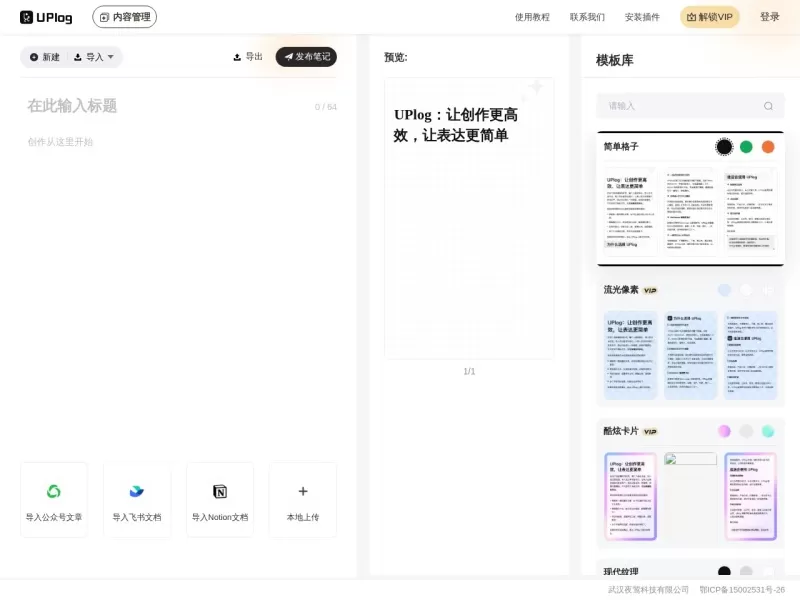This screenshot has width=800, height=600.
Task: Click 联系我们 in the top navigation
Action: (588, 16)
